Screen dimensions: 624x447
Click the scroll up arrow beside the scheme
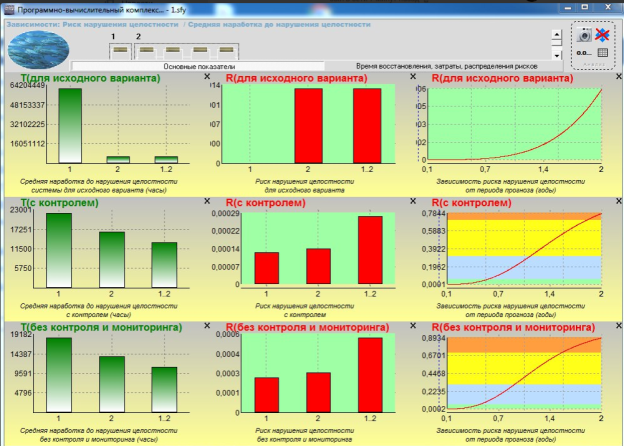[x=557, y=34]
